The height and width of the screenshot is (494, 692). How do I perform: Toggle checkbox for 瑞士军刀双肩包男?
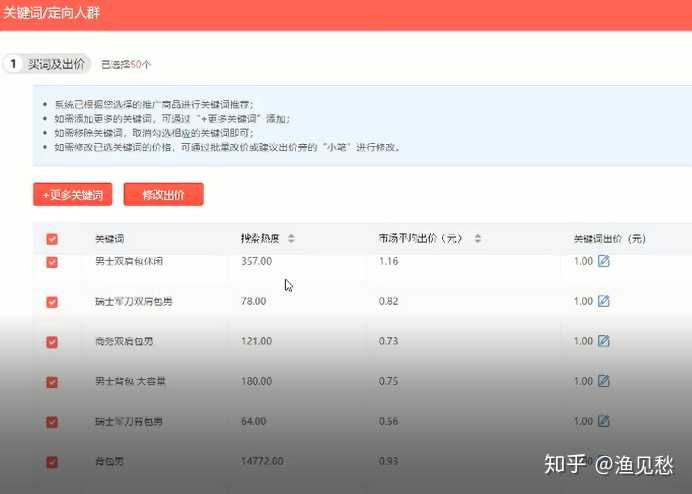pos(52,301)
